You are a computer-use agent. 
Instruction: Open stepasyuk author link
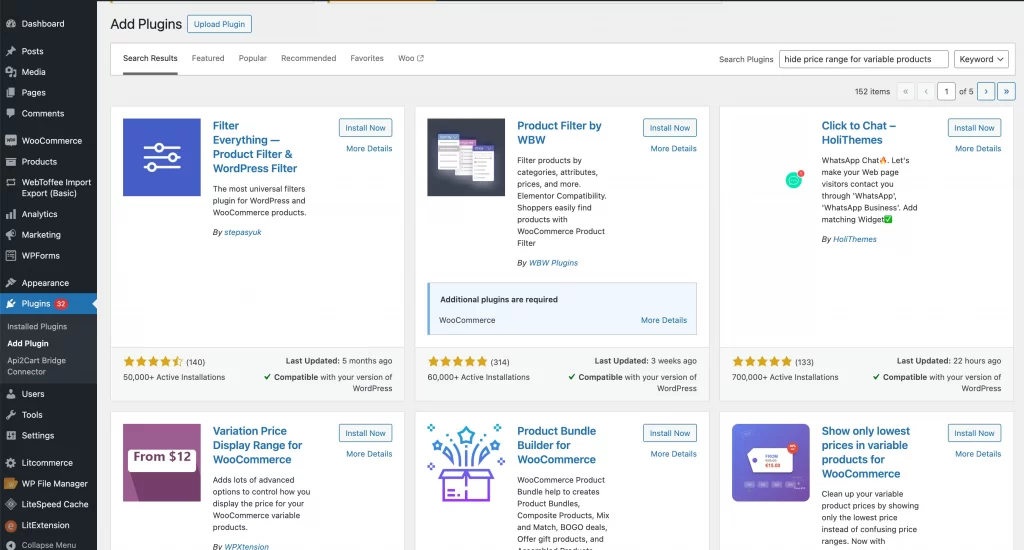[243, 232]
